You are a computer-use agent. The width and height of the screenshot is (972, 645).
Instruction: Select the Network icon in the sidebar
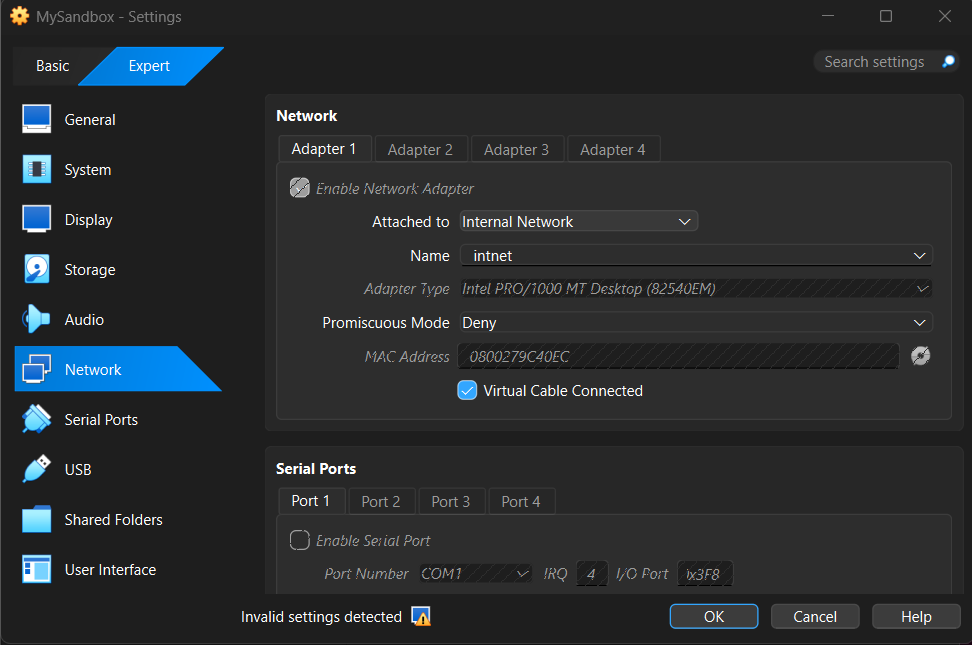37,369
